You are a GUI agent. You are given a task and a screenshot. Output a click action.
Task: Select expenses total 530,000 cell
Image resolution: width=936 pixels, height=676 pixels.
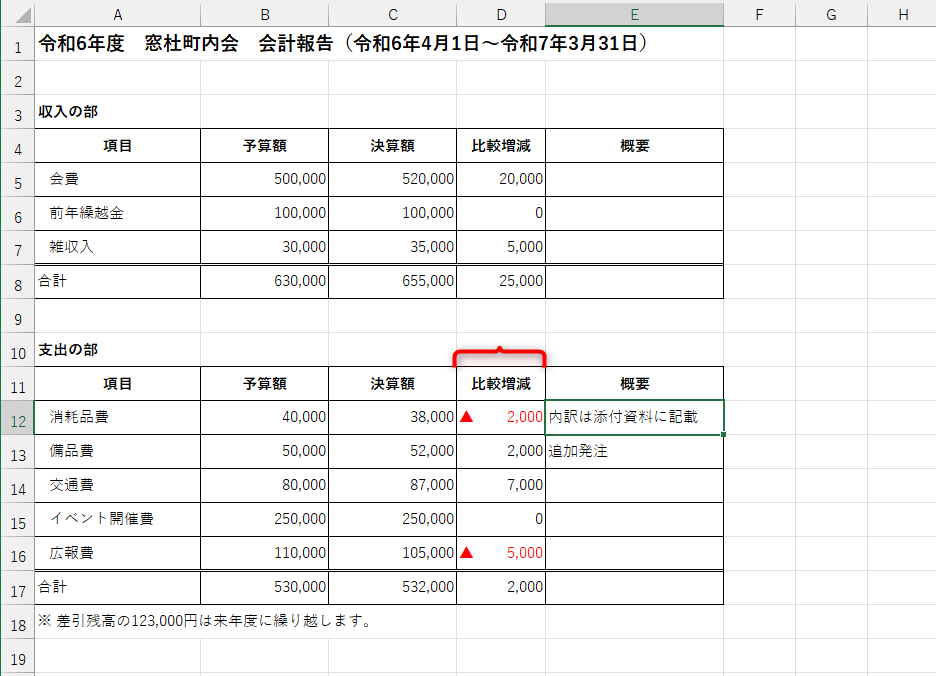[264, 588]
